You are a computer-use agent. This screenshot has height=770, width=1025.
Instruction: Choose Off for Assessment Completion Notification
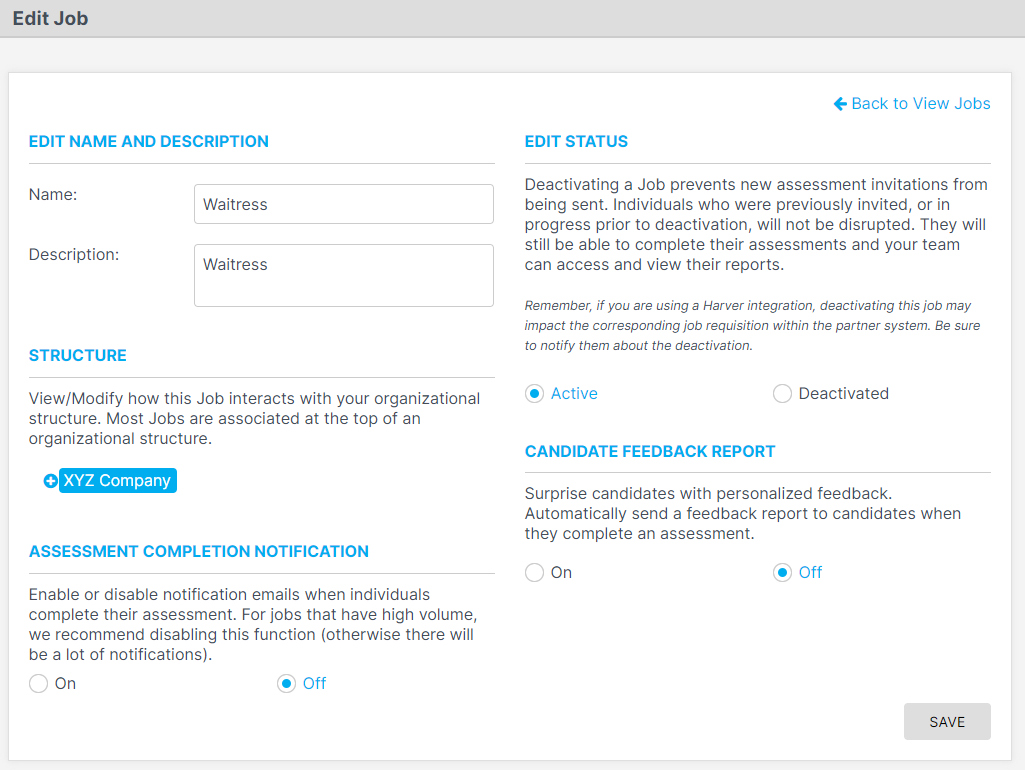pos(286,684)
